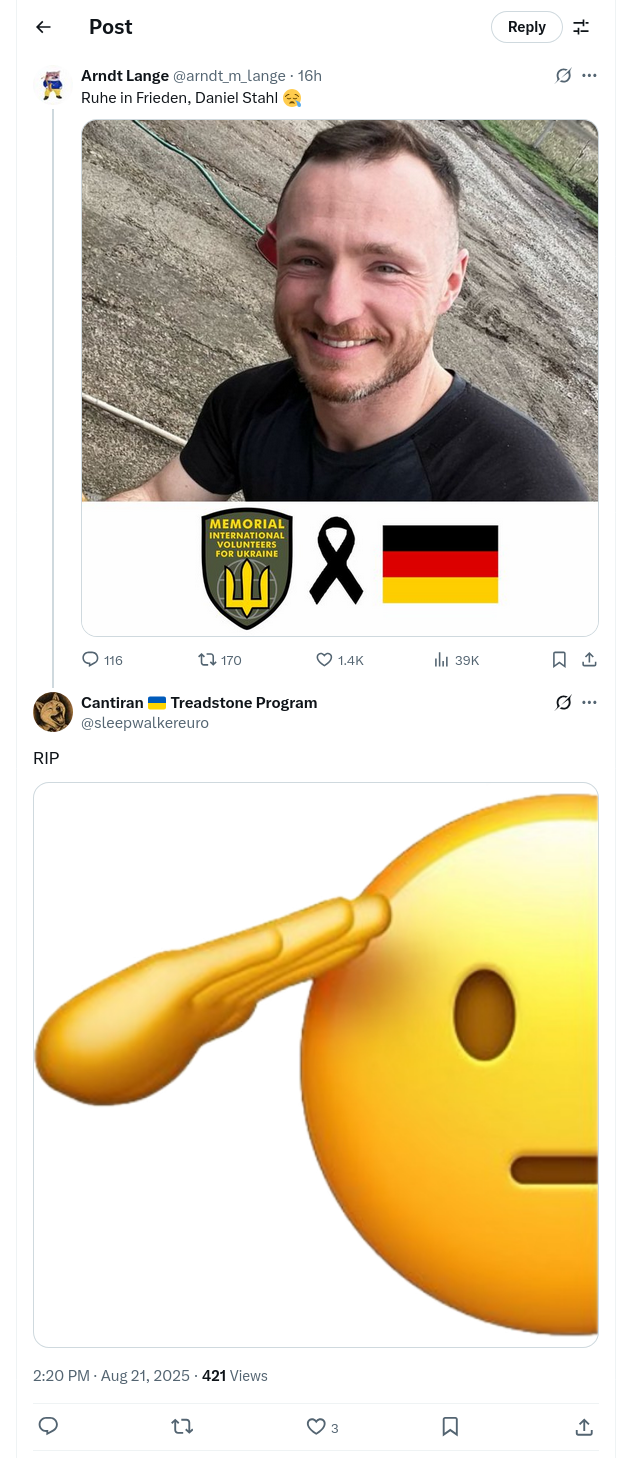This screenshot has width=624, height=1458.
Task: Repost Arndt Lange's post showing 170
Action: pyautogui.click(x=220, y=660)
